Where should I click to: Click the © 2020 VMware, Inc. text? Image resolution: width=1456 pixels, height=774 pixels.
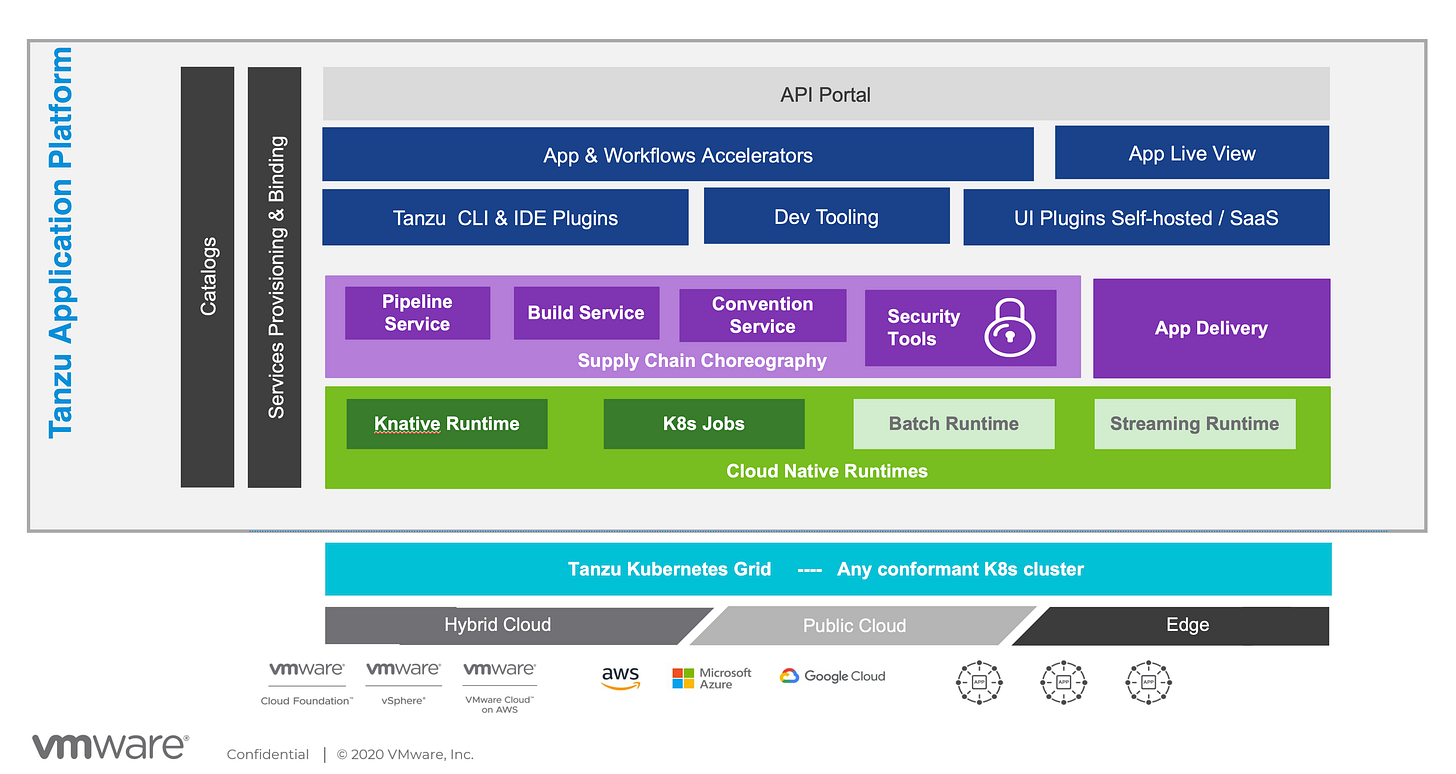[405, 754]
